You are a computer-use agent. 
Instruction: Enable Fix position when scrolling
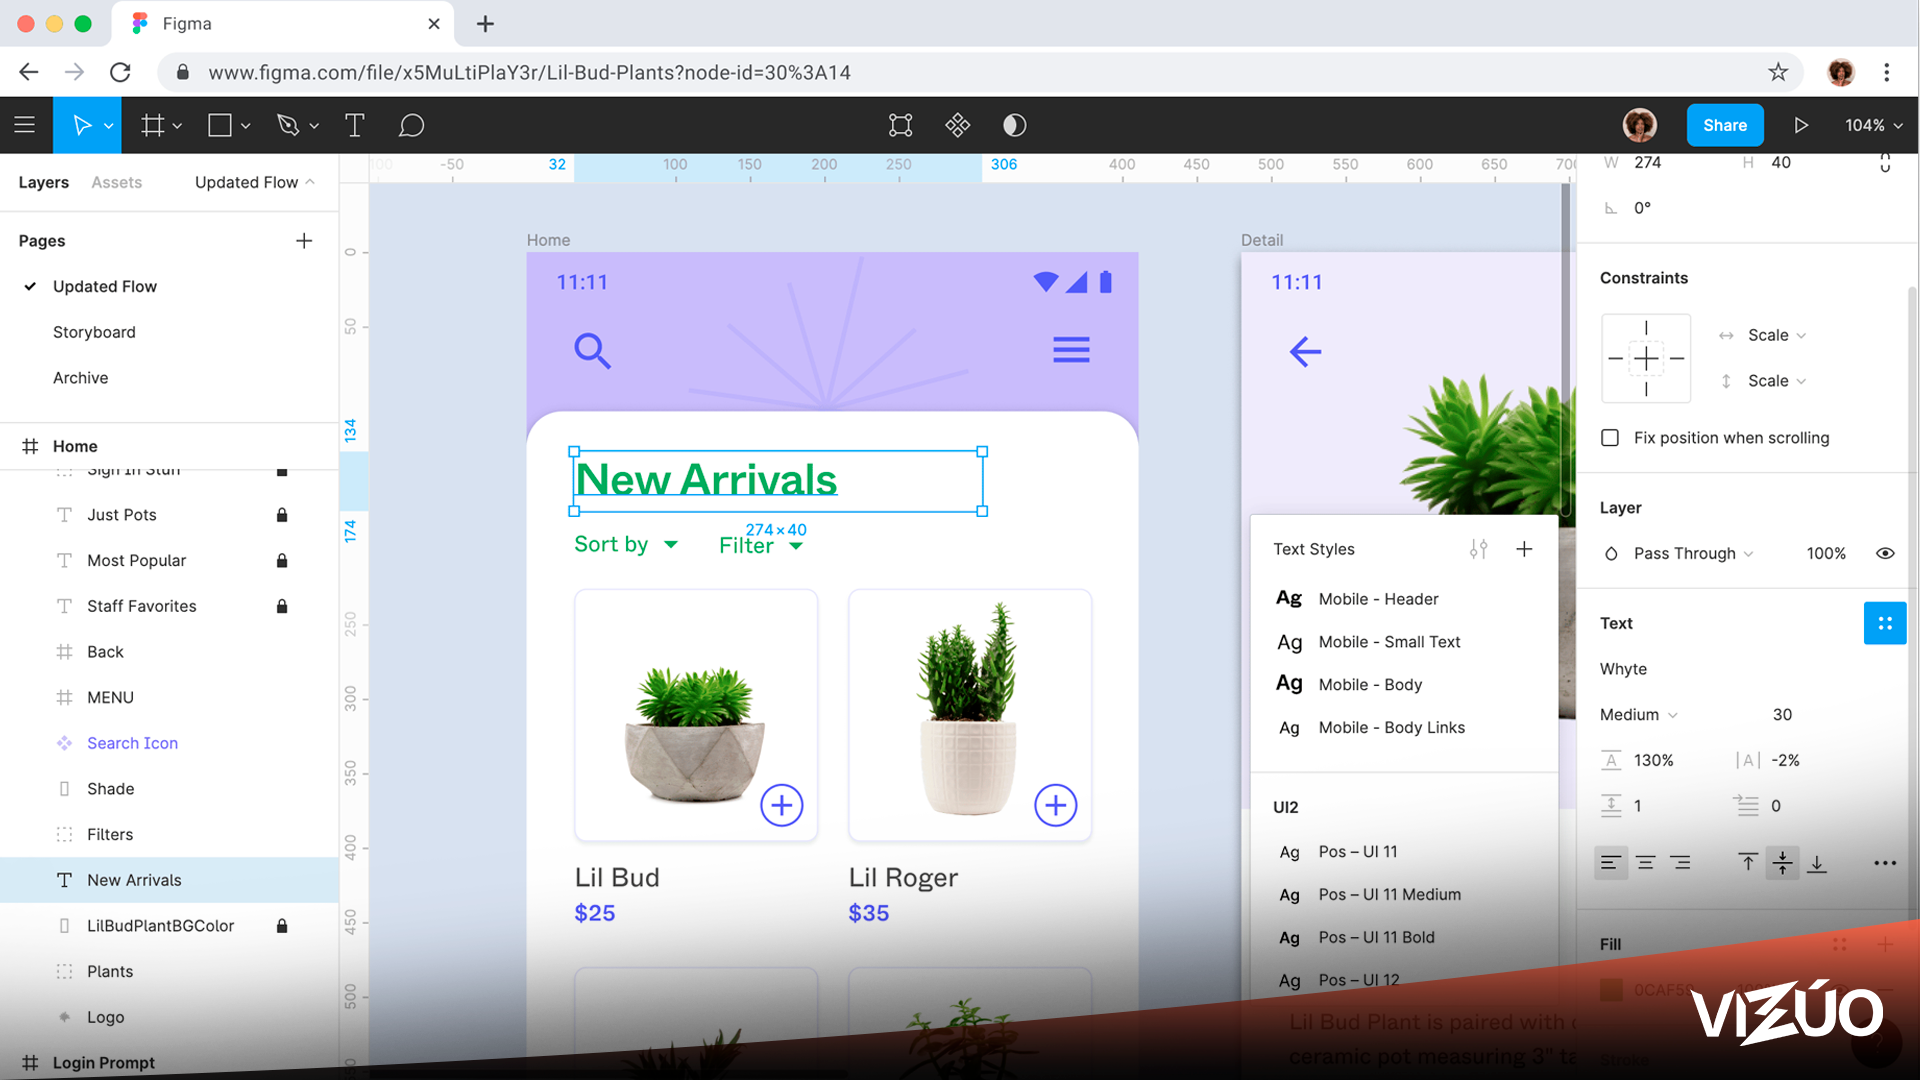(x=1610, y=438)
